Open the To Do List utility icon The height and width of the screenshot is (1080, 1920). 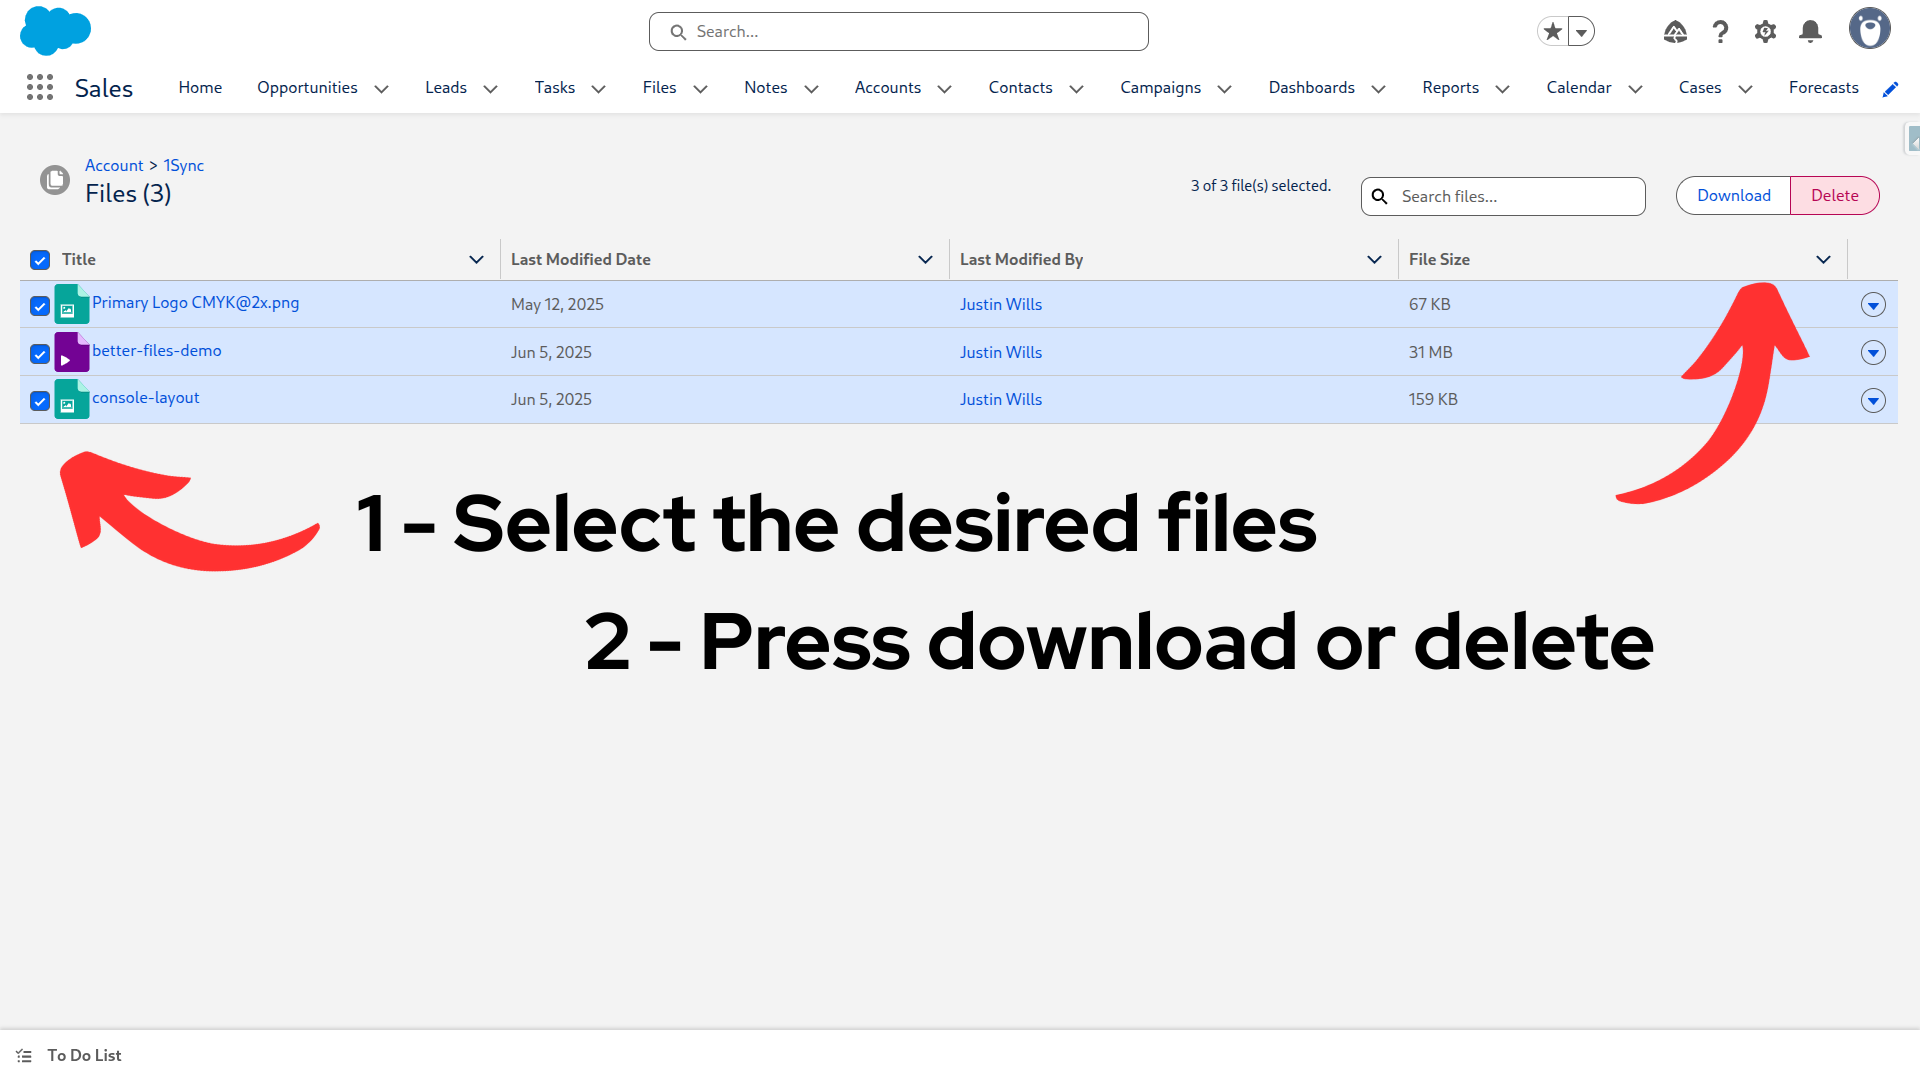[x=24, y=1055]
